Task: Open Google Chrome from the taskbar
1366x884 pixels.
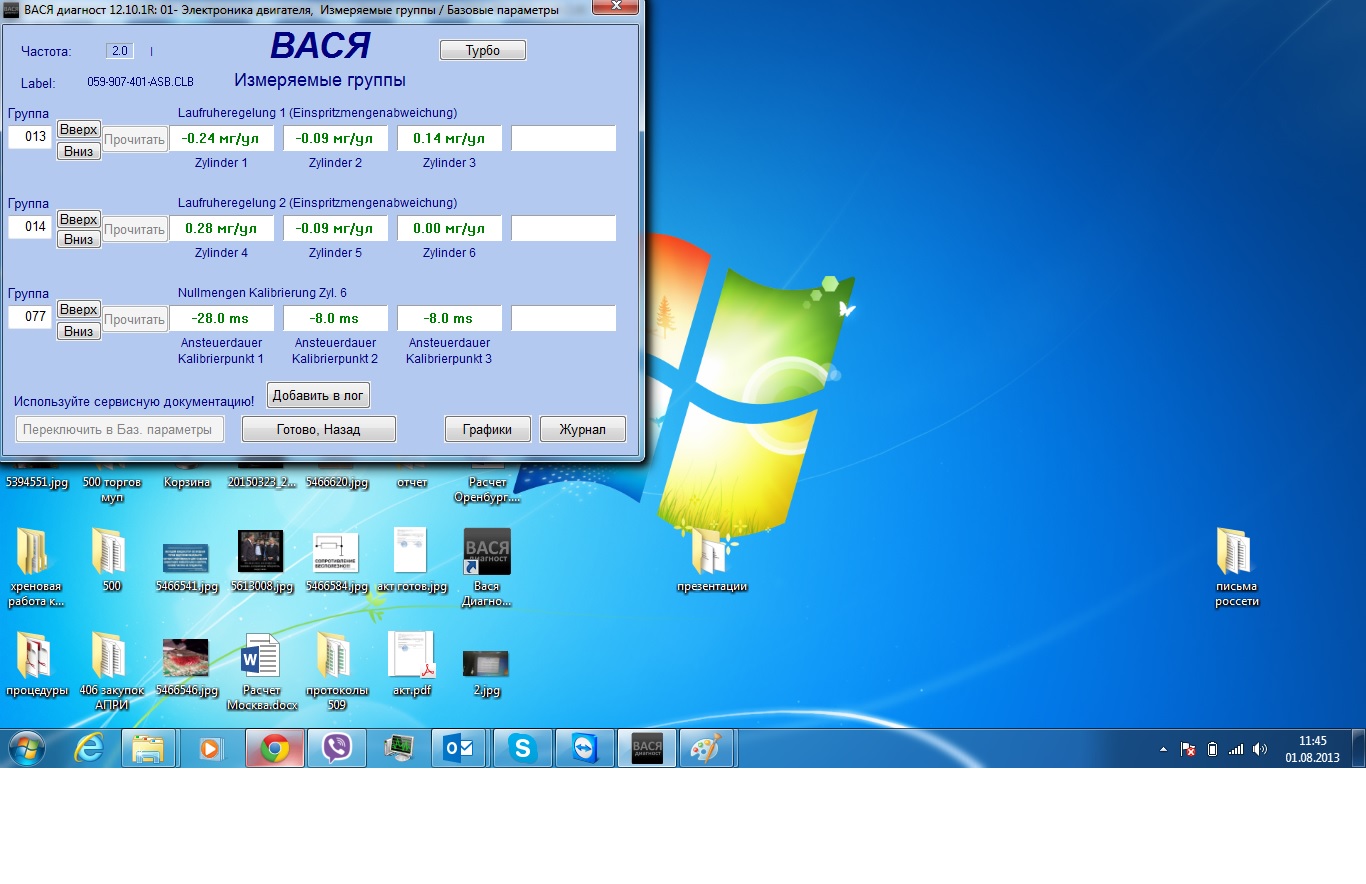Action: [275, 748]
